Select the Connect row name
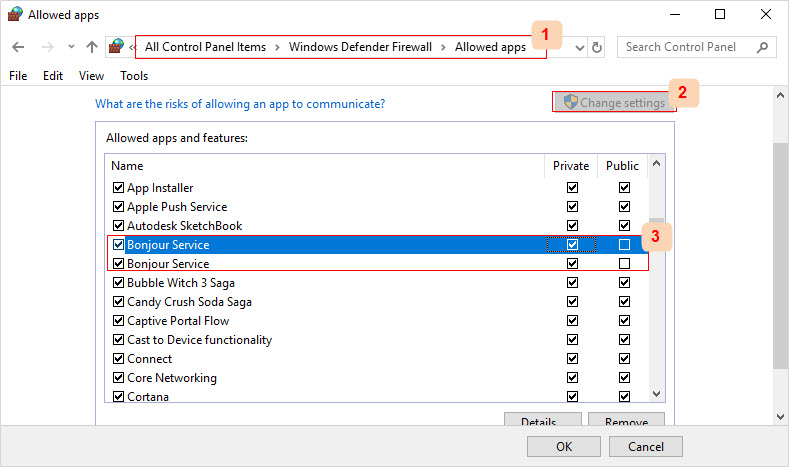Viewport: 789px width, 467px height. 149,359
